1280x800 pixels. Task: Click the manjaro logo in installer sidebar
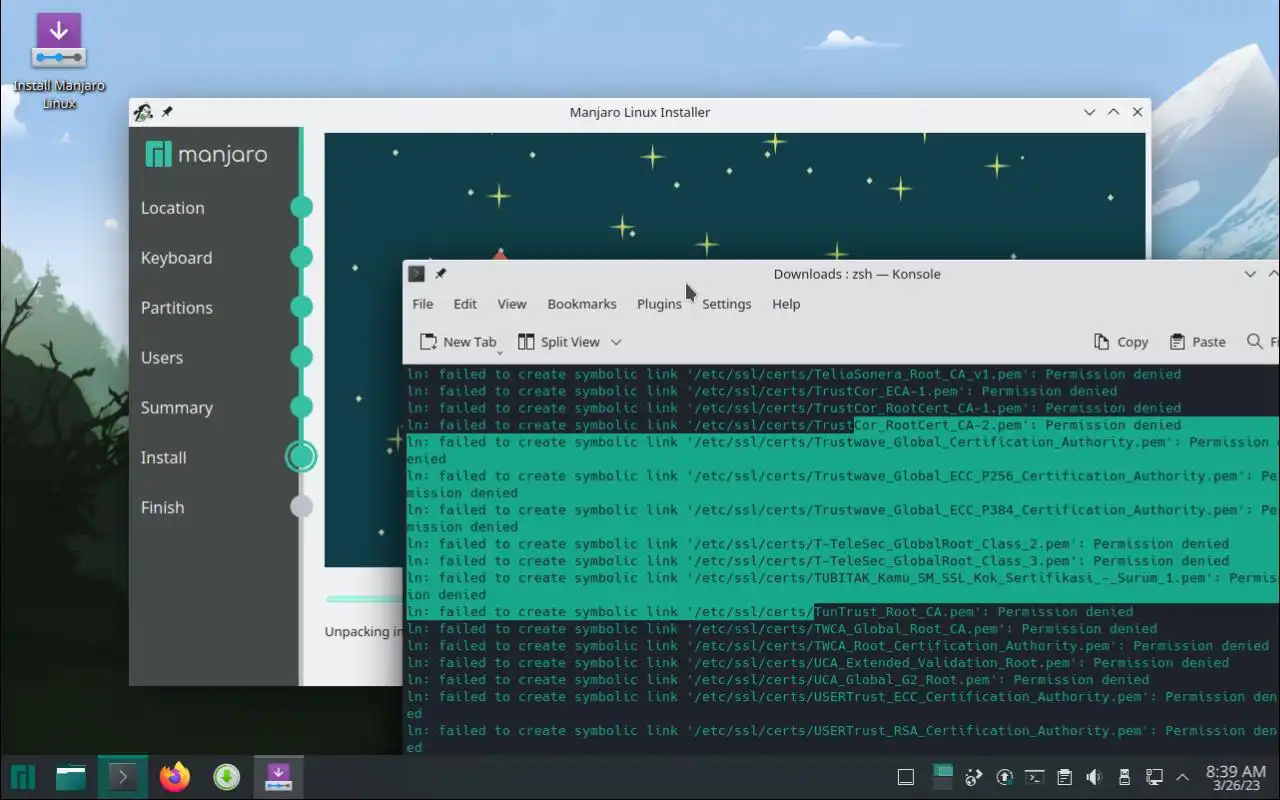pos(206,154)
